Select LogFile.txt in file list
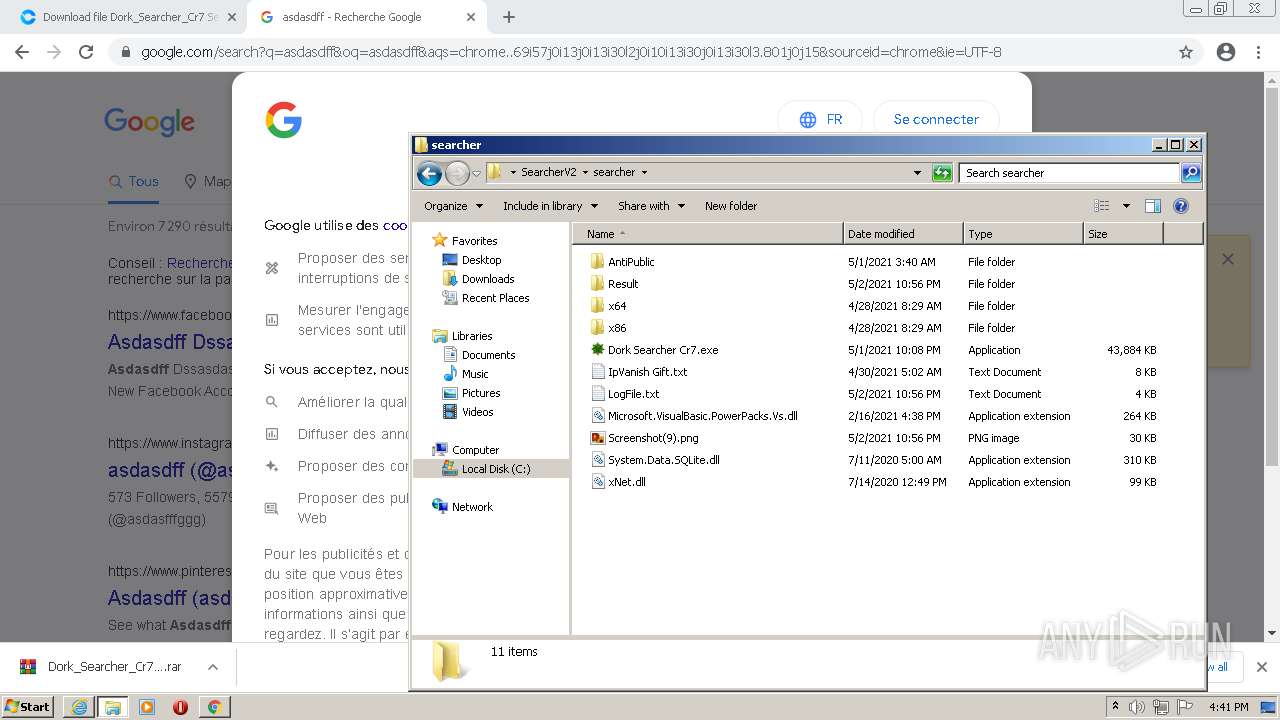The height and width of the screenshot is (720, 1280). (x=633, y=394)
